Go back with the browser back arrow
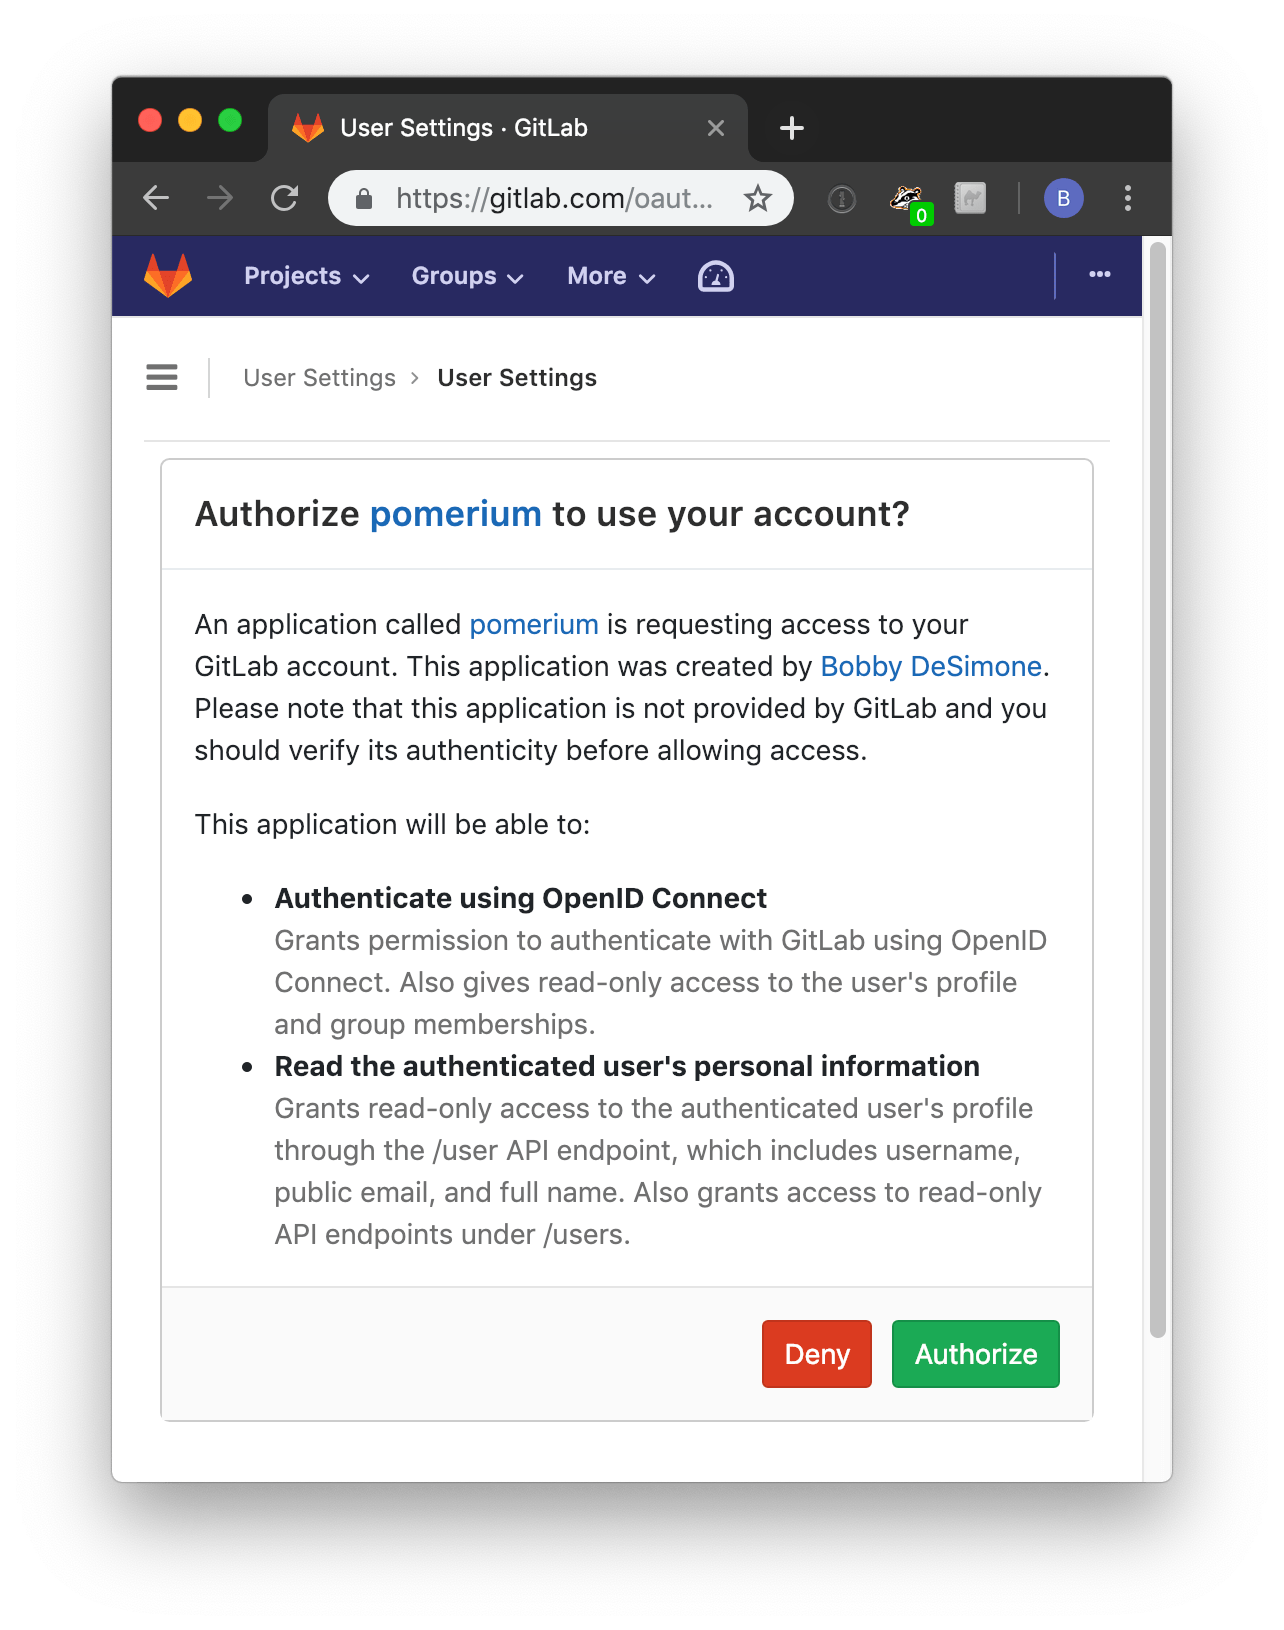Screen dimensions: 1284x1630 pyautogui.click(x=156, y=198)
